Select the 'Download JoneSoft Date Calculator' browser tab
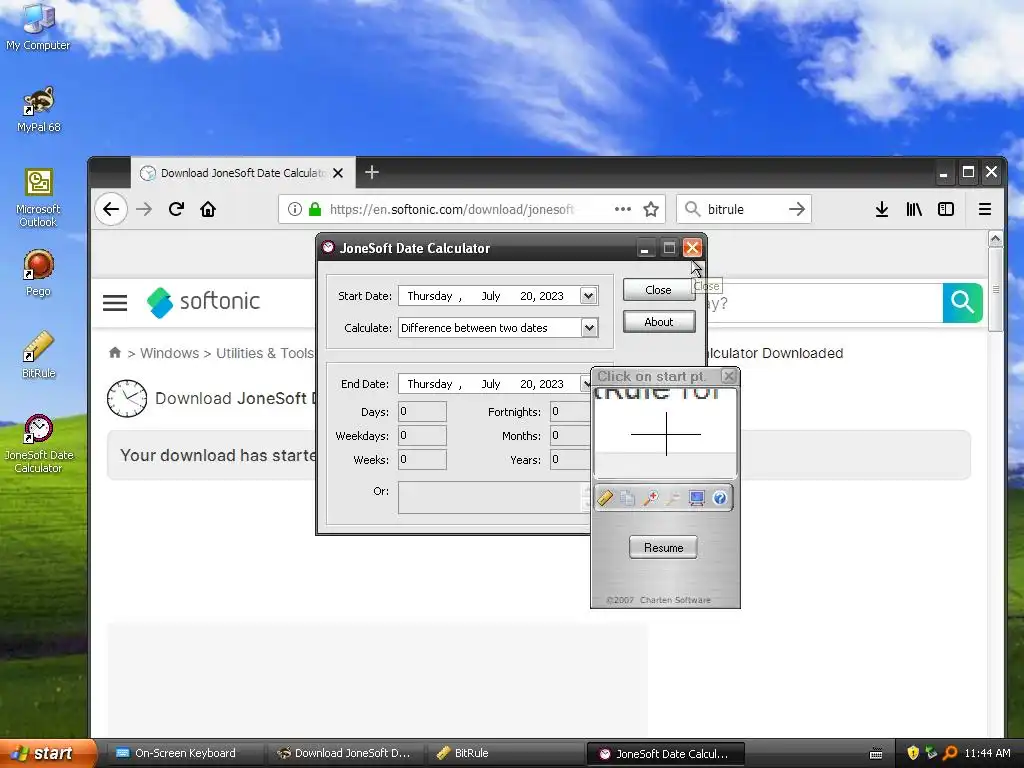Screen dimensions: 1024x768 tap(243, 173)
